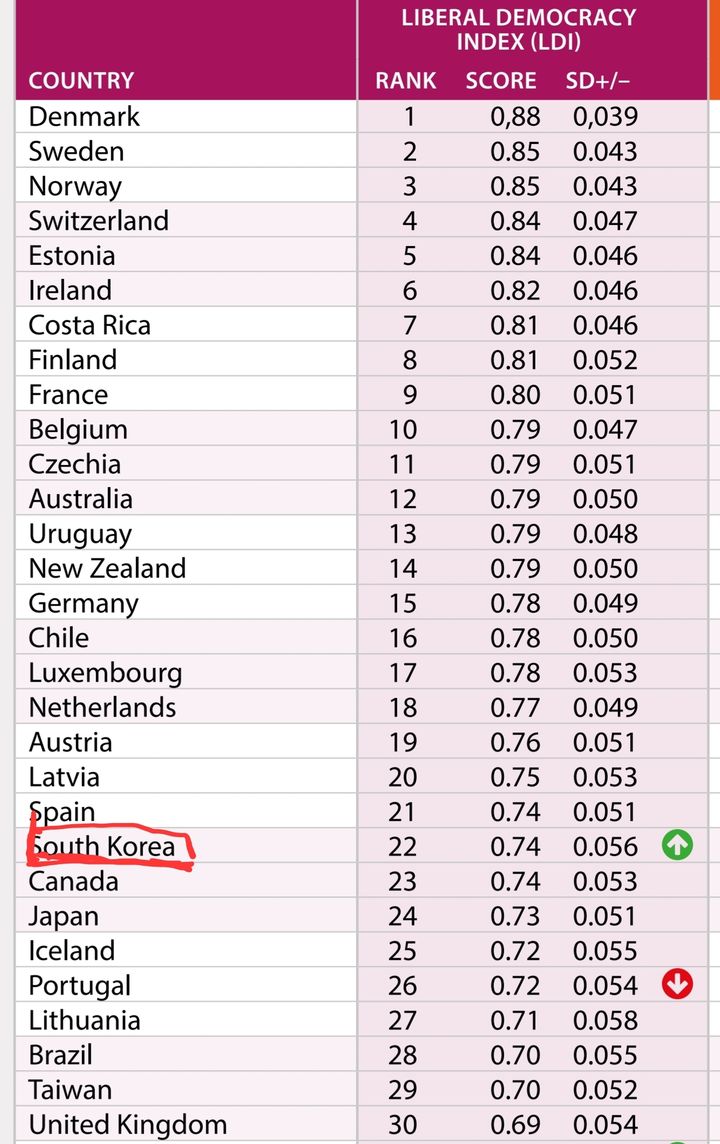
Task: Click the Costa Rica row label
Action: point(89,325)
